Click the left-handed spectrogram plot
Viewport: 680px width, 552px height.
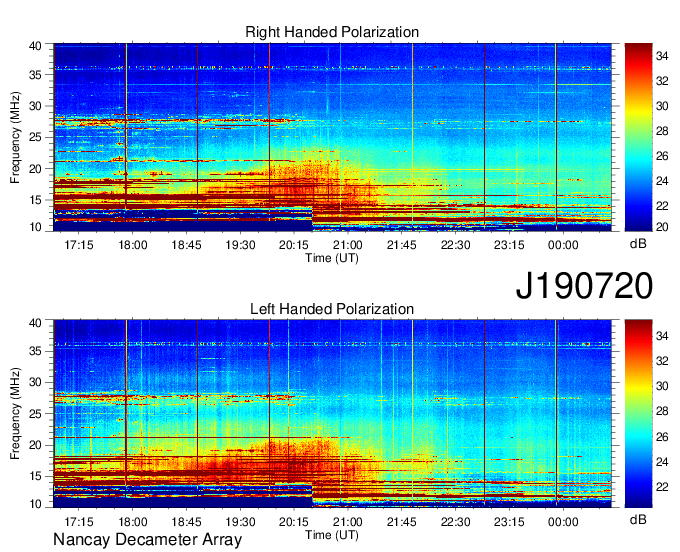click(332, 414)
